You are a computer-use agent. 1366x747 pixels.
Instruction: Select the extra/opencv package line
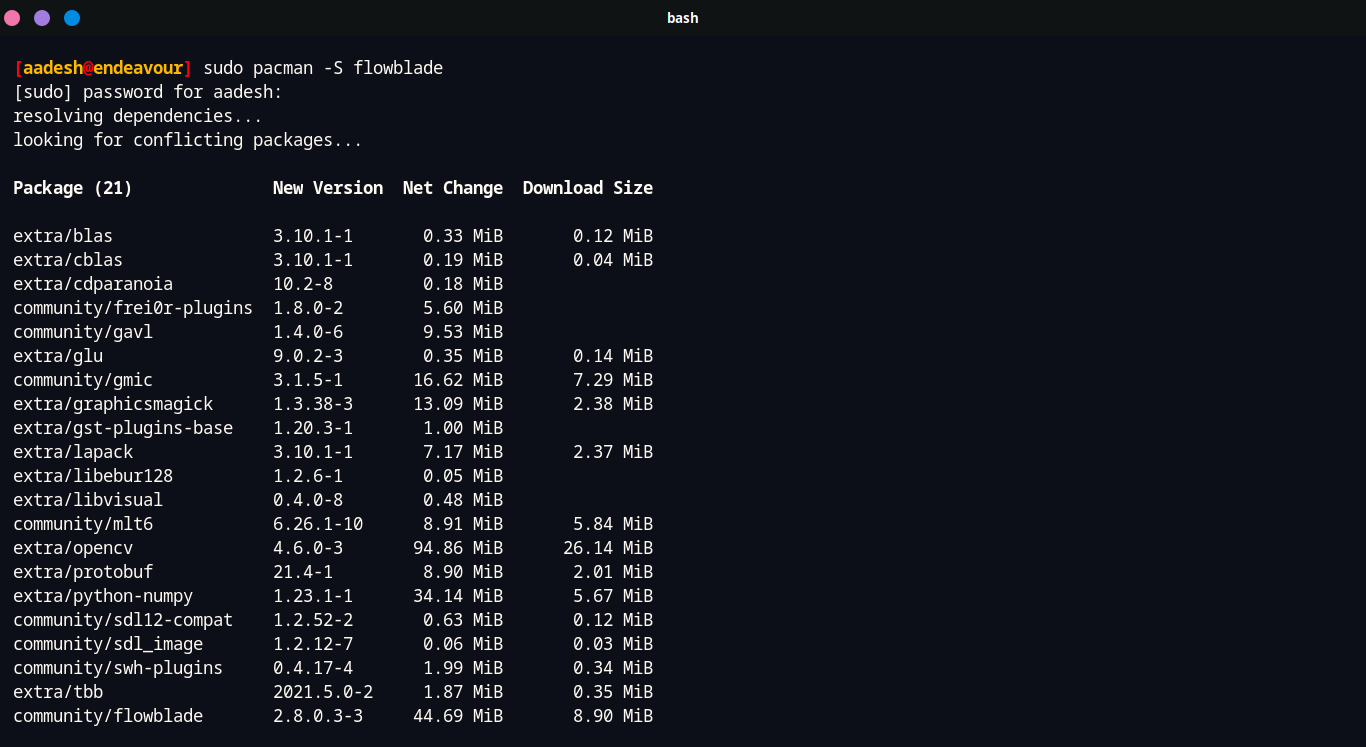click(x=73, y=547)
